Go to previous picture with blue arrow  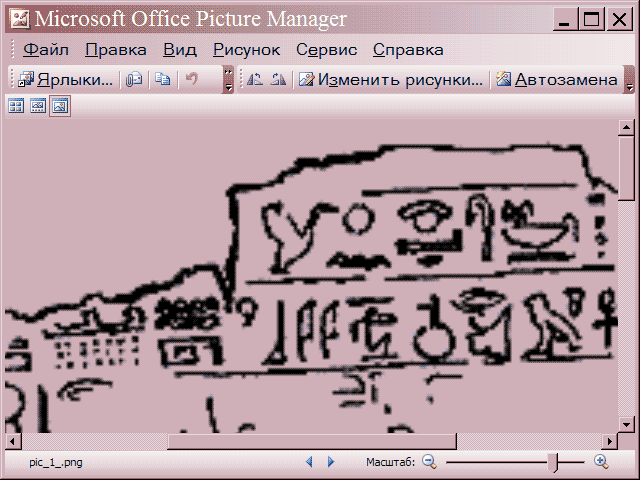[309, 462]
